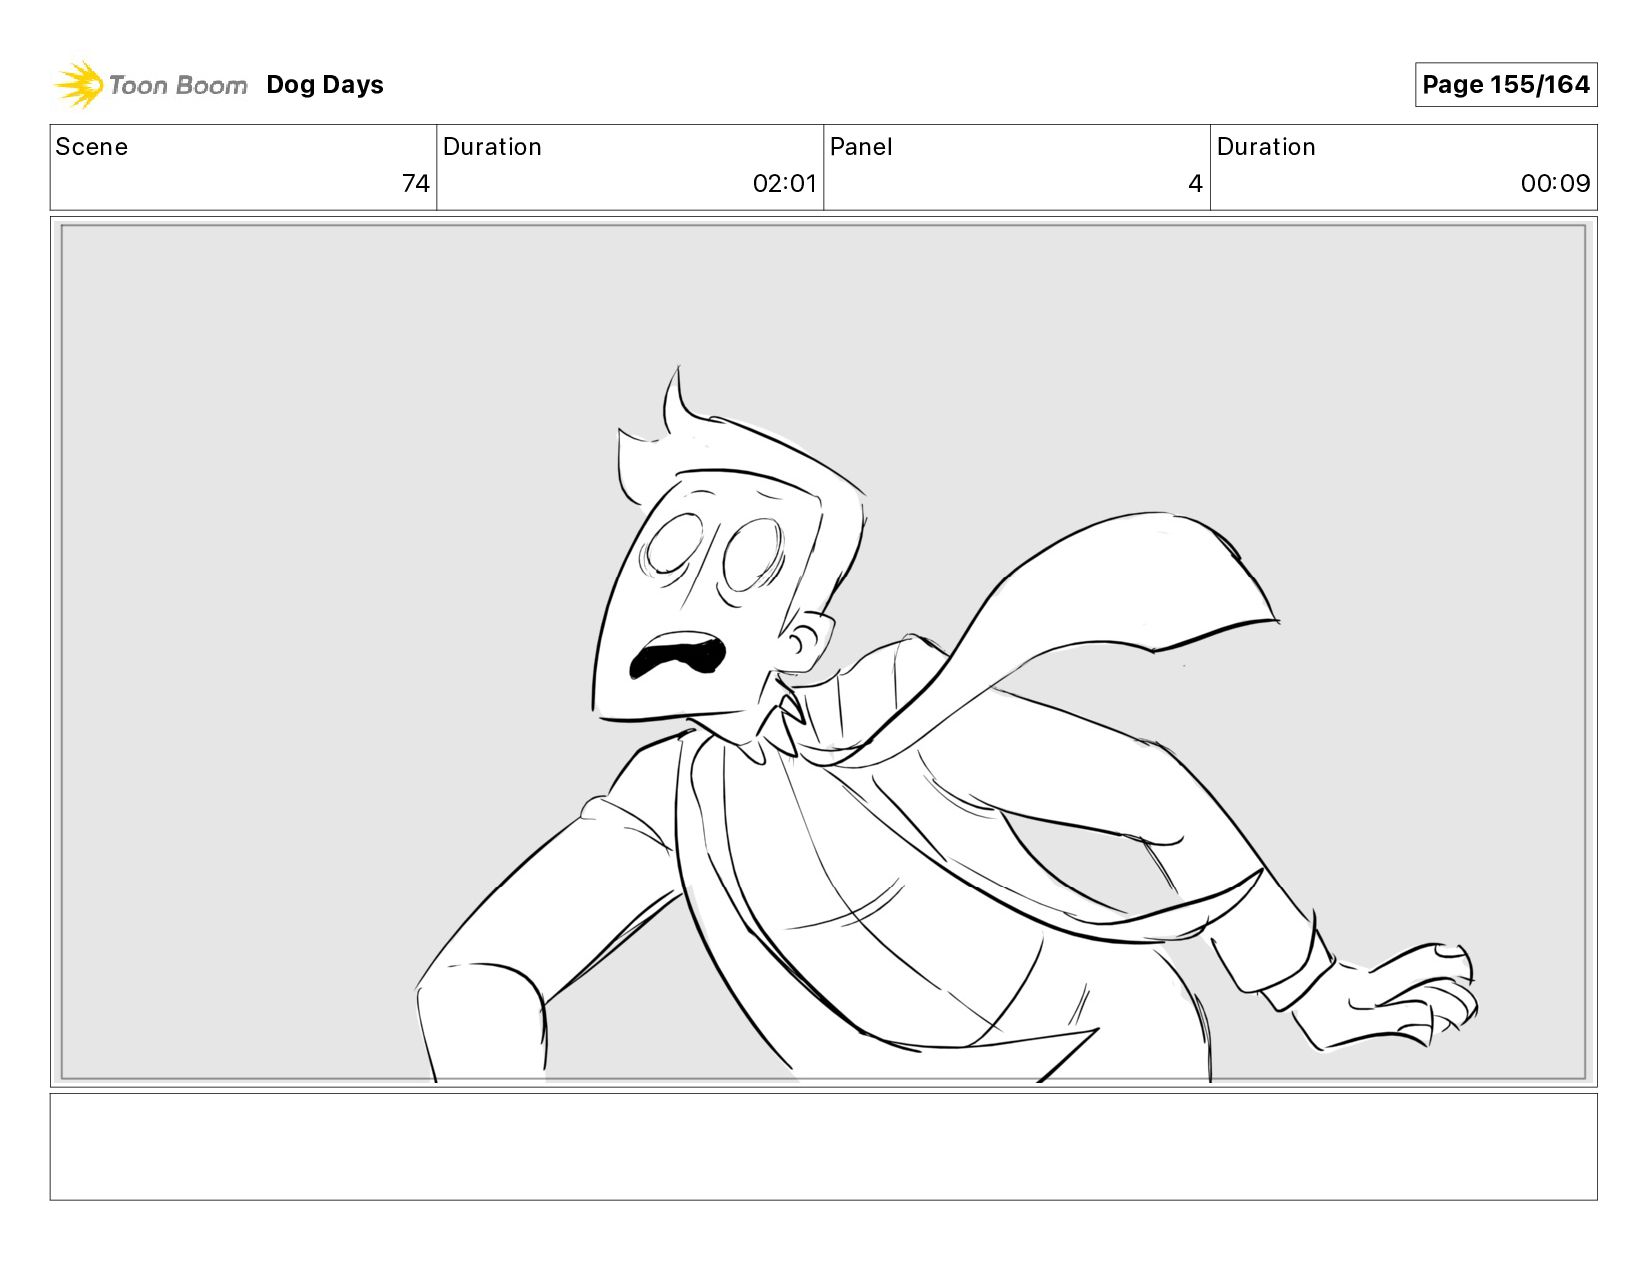
Task: Click the 'Dog Days' project title
Action: (x=325, y=85)
